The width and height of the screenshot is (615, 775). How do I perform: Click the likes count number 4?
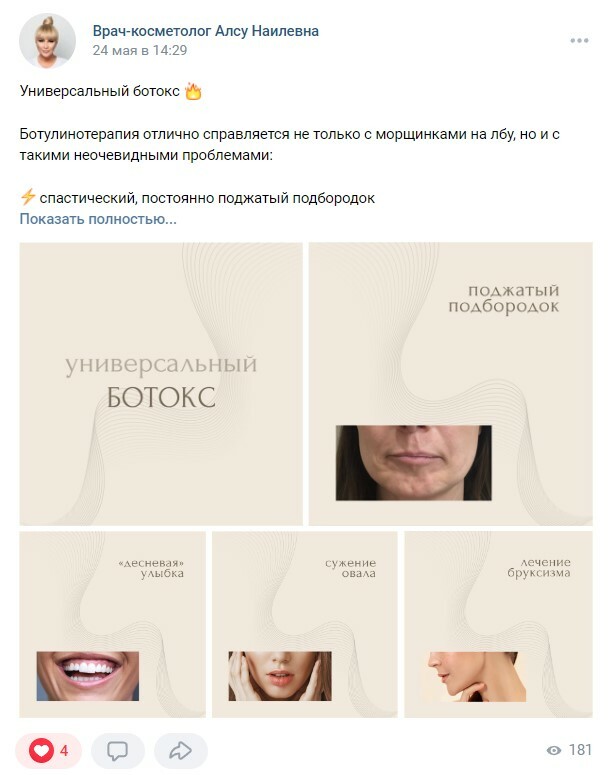tap(64, 751)
